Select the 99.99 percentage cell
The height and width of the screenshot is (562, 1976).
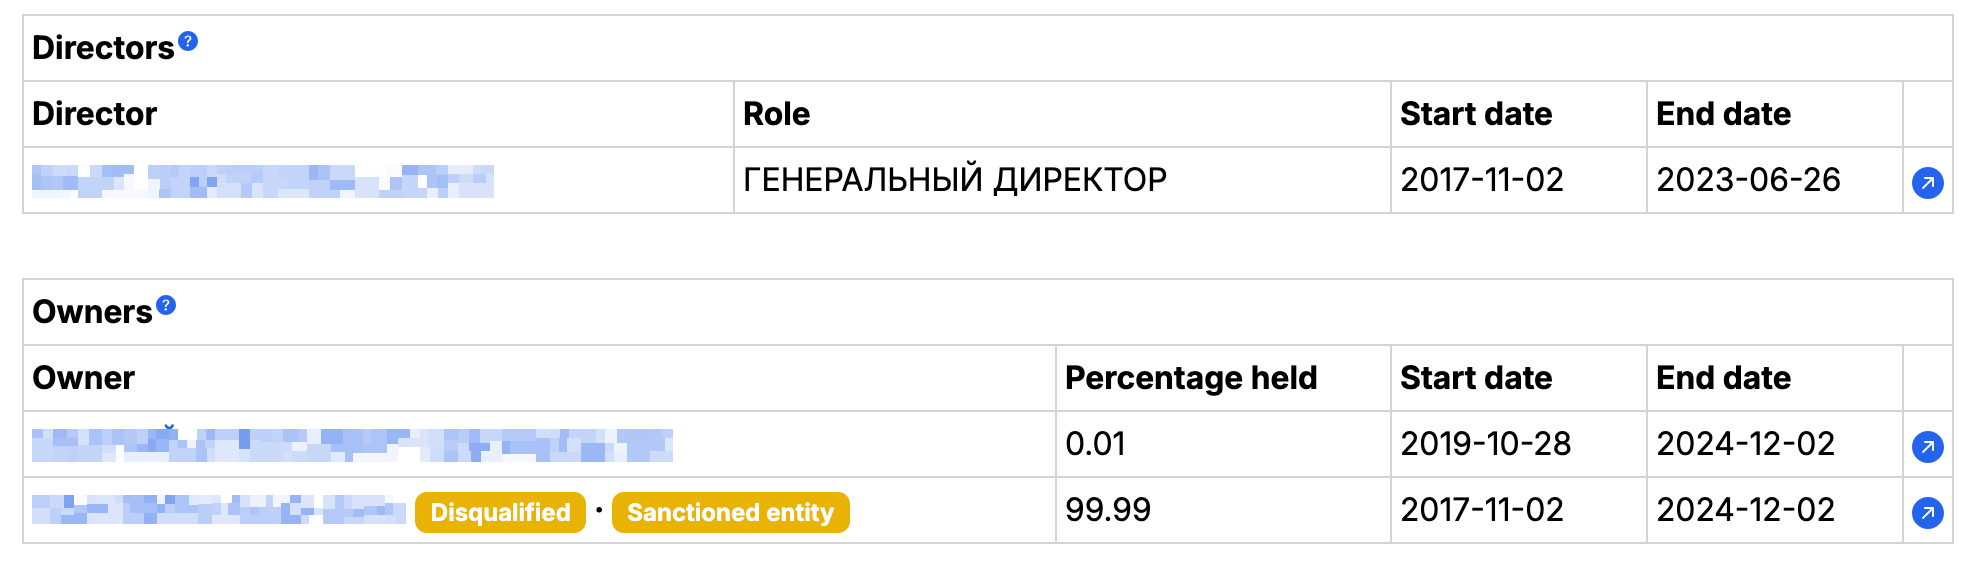[x=1223, y=510]
